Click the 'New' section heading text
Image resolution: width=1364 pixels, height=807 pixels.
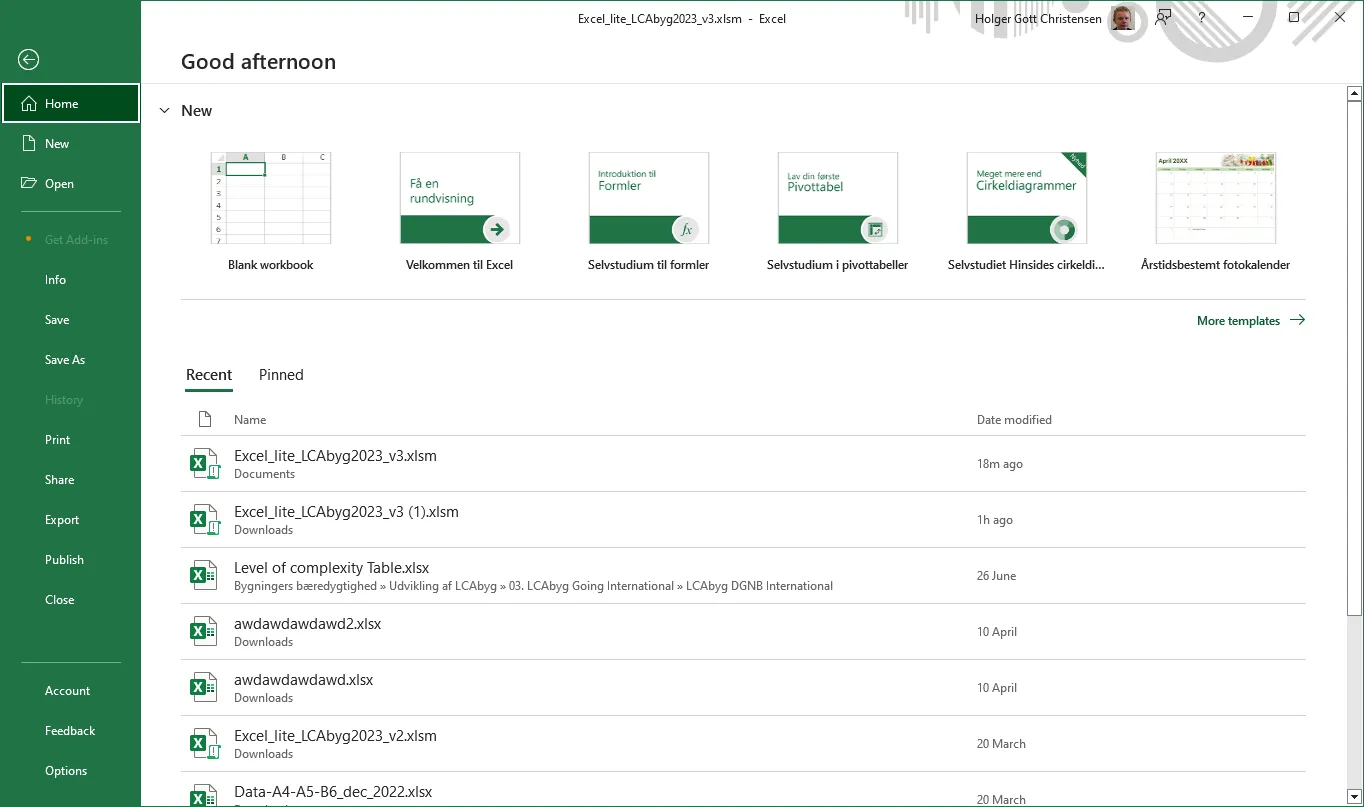point(196,111)
